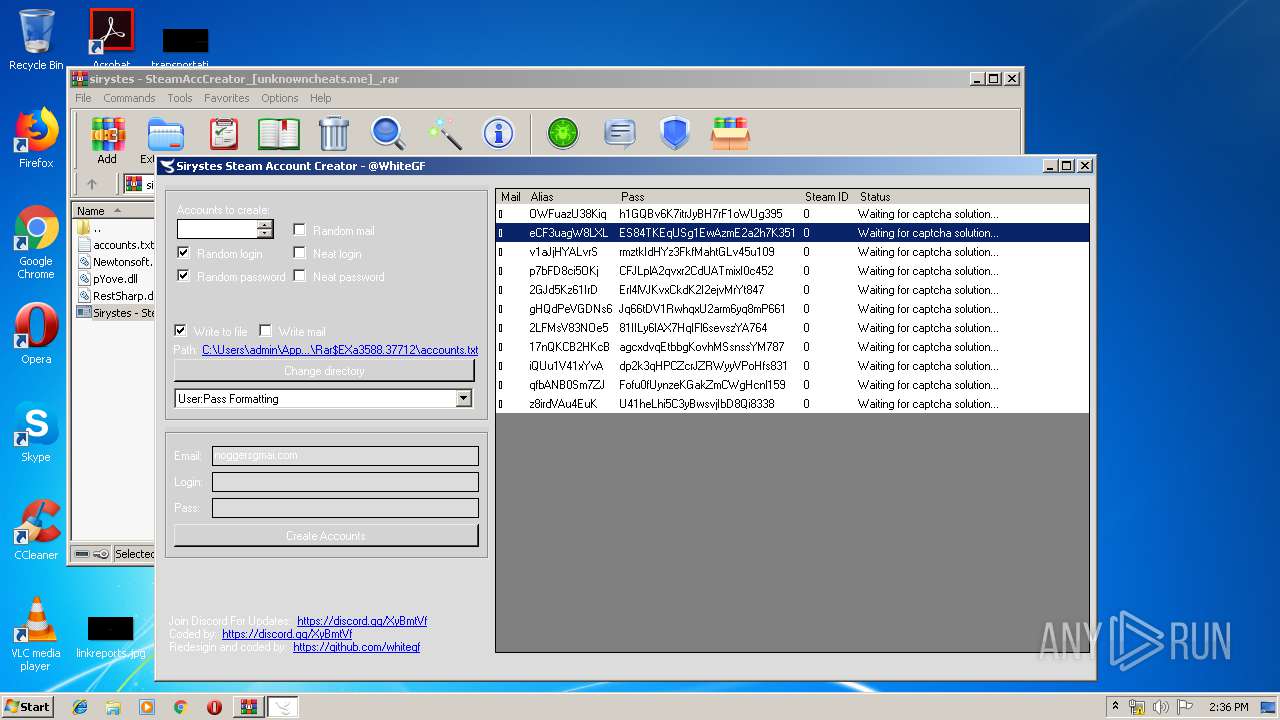The height and width of the screenshot is (720, 1280).
Task: Select accounts.txt in the WinRAR file list
Action: point(115,245)
